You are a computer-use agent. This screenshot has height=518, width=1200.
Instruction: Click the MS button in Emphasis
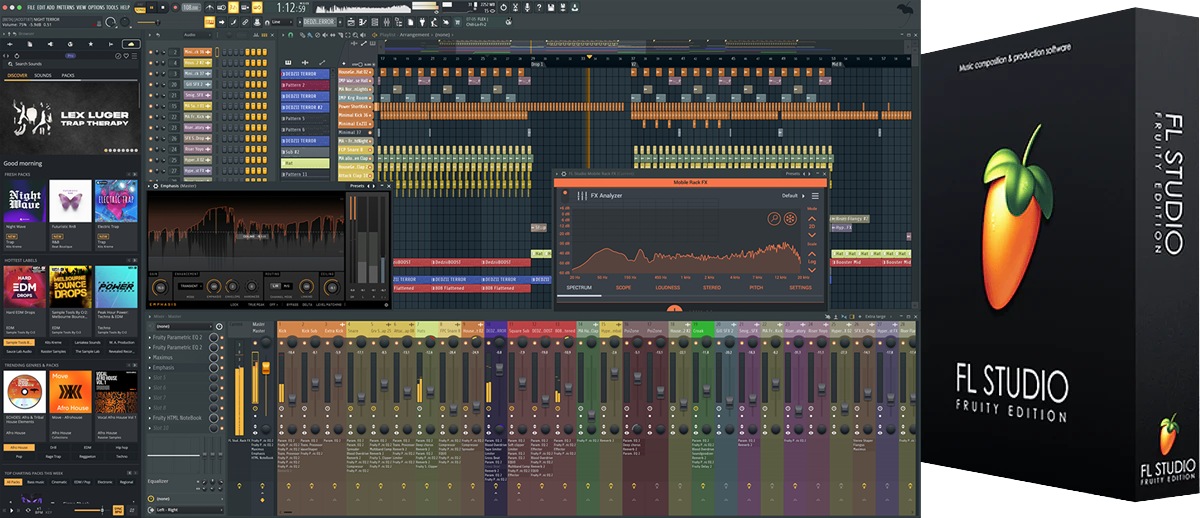coord(286,286)
